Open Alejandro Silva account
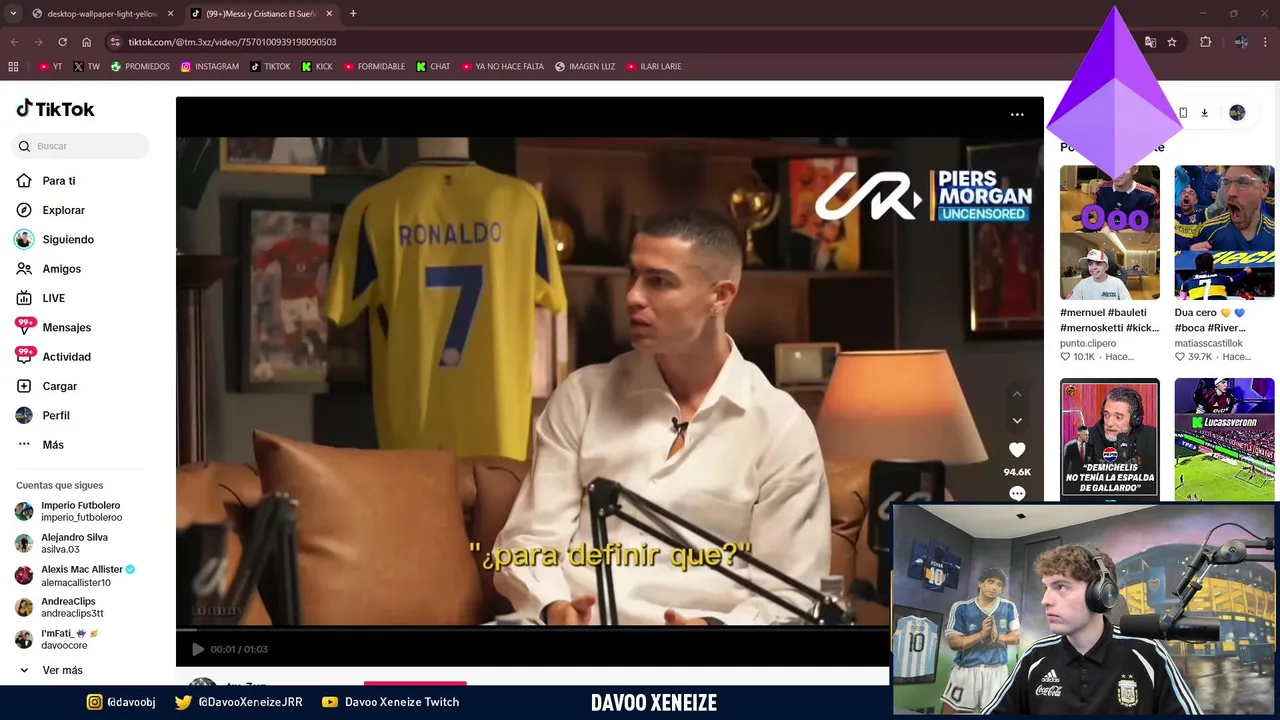Viewport: 1280px width, 720px height. 74,543
